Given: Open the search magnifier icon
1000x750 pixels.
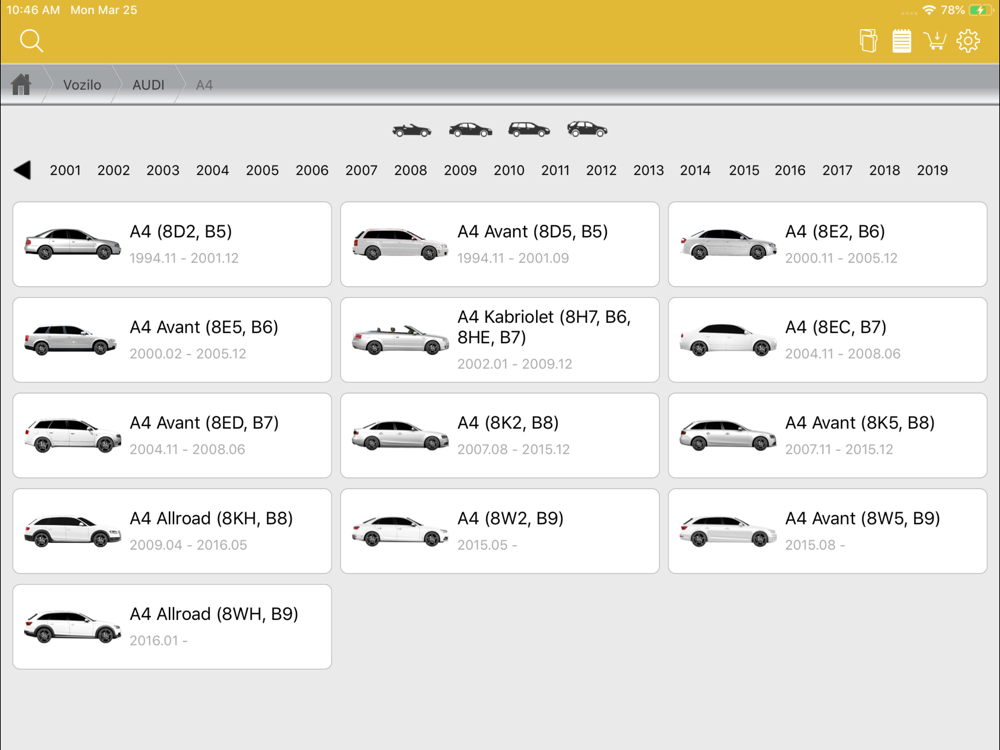Looking at the screenshot, I should [x=31, y=41].
